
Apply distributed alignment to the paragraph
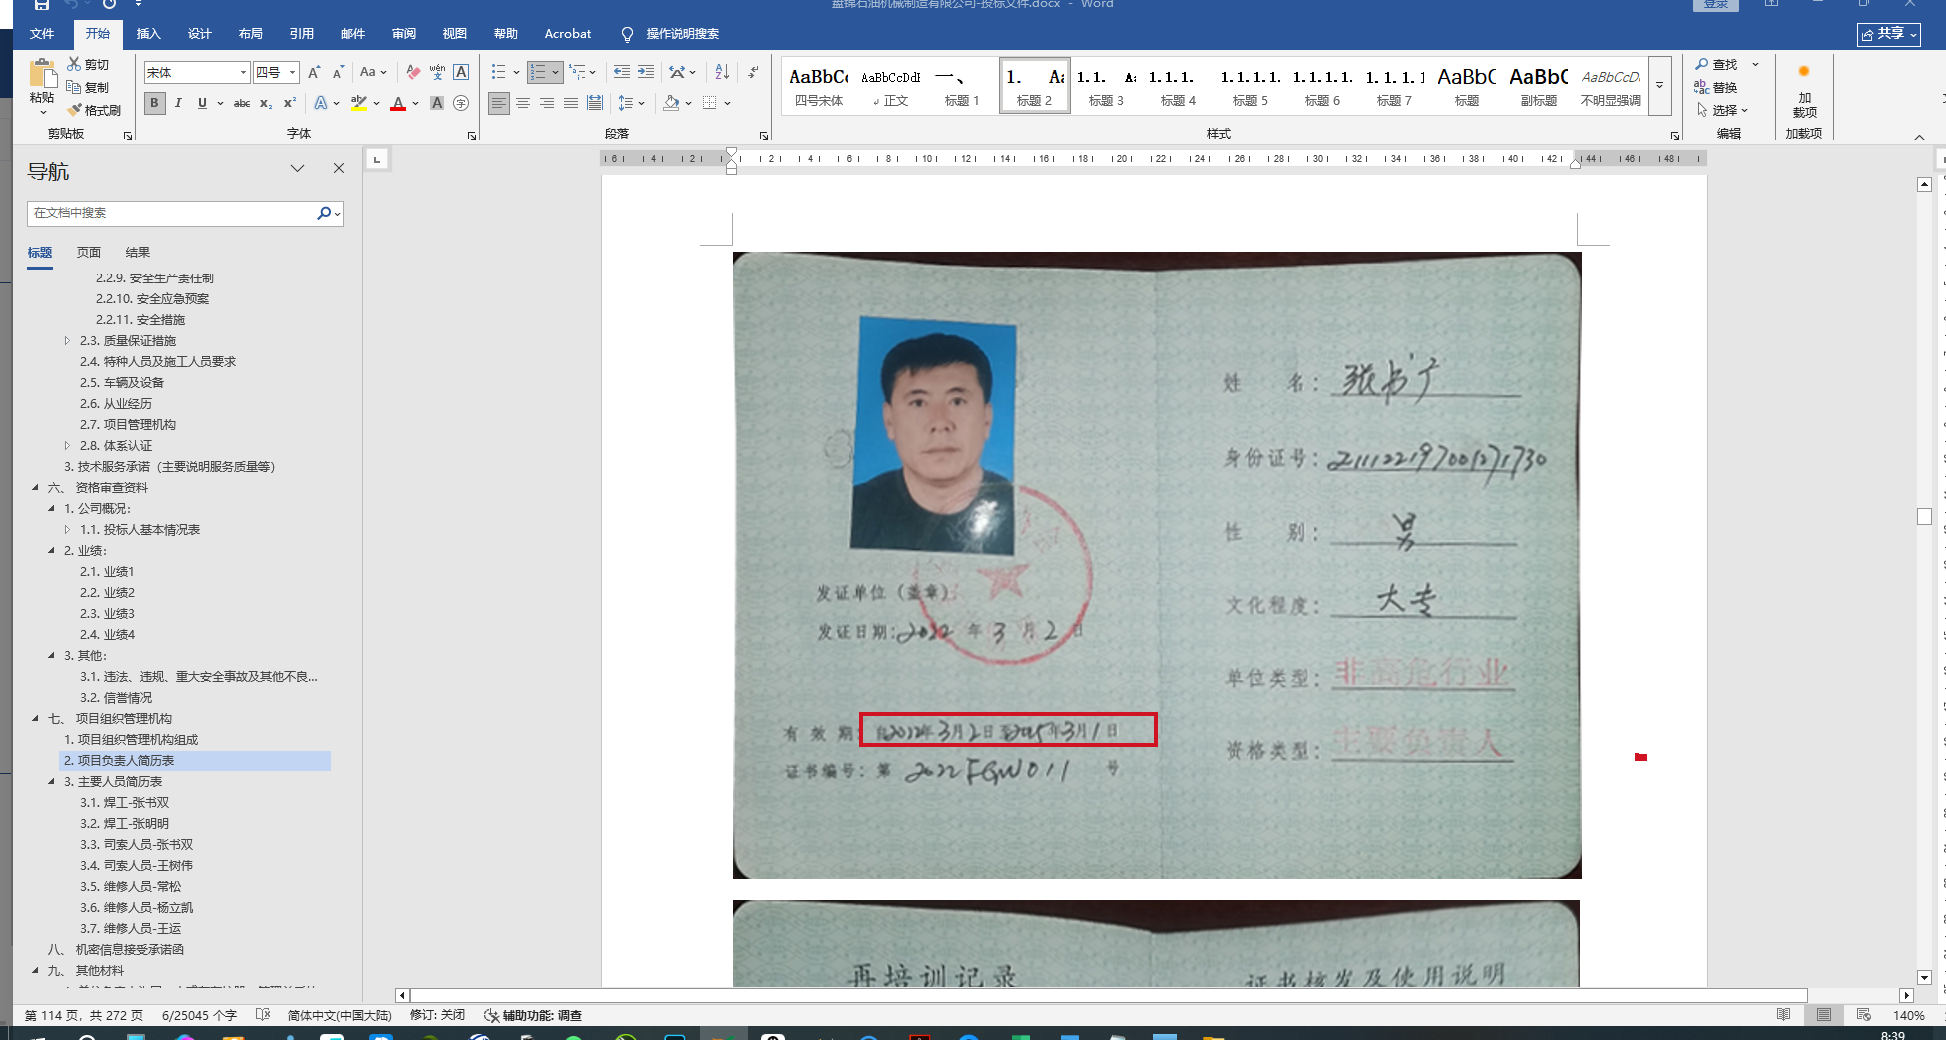594,103
